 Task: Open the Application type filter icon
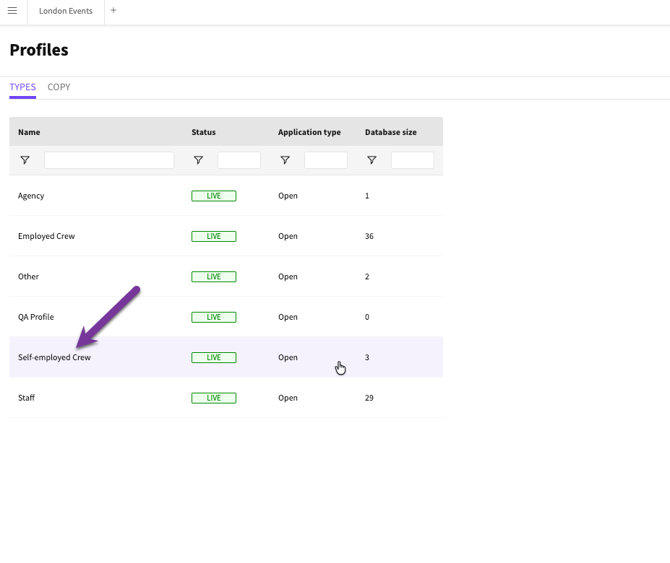pyautogui.click(x=285, y=160)
